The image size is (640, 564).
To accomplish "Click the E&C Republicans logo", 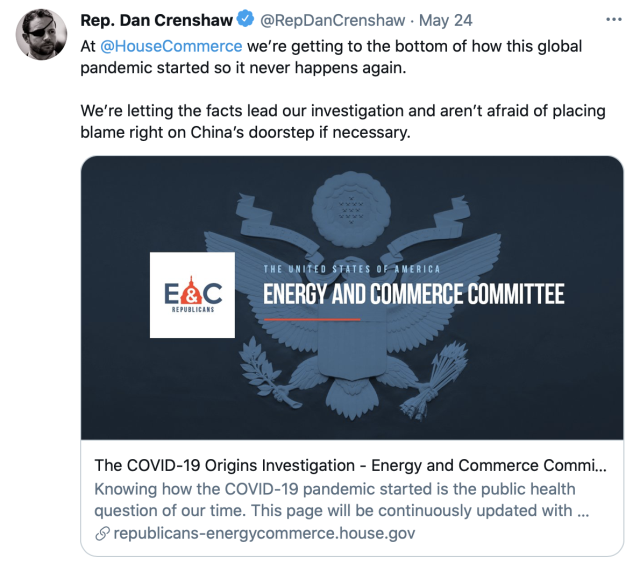I will 192,295.
